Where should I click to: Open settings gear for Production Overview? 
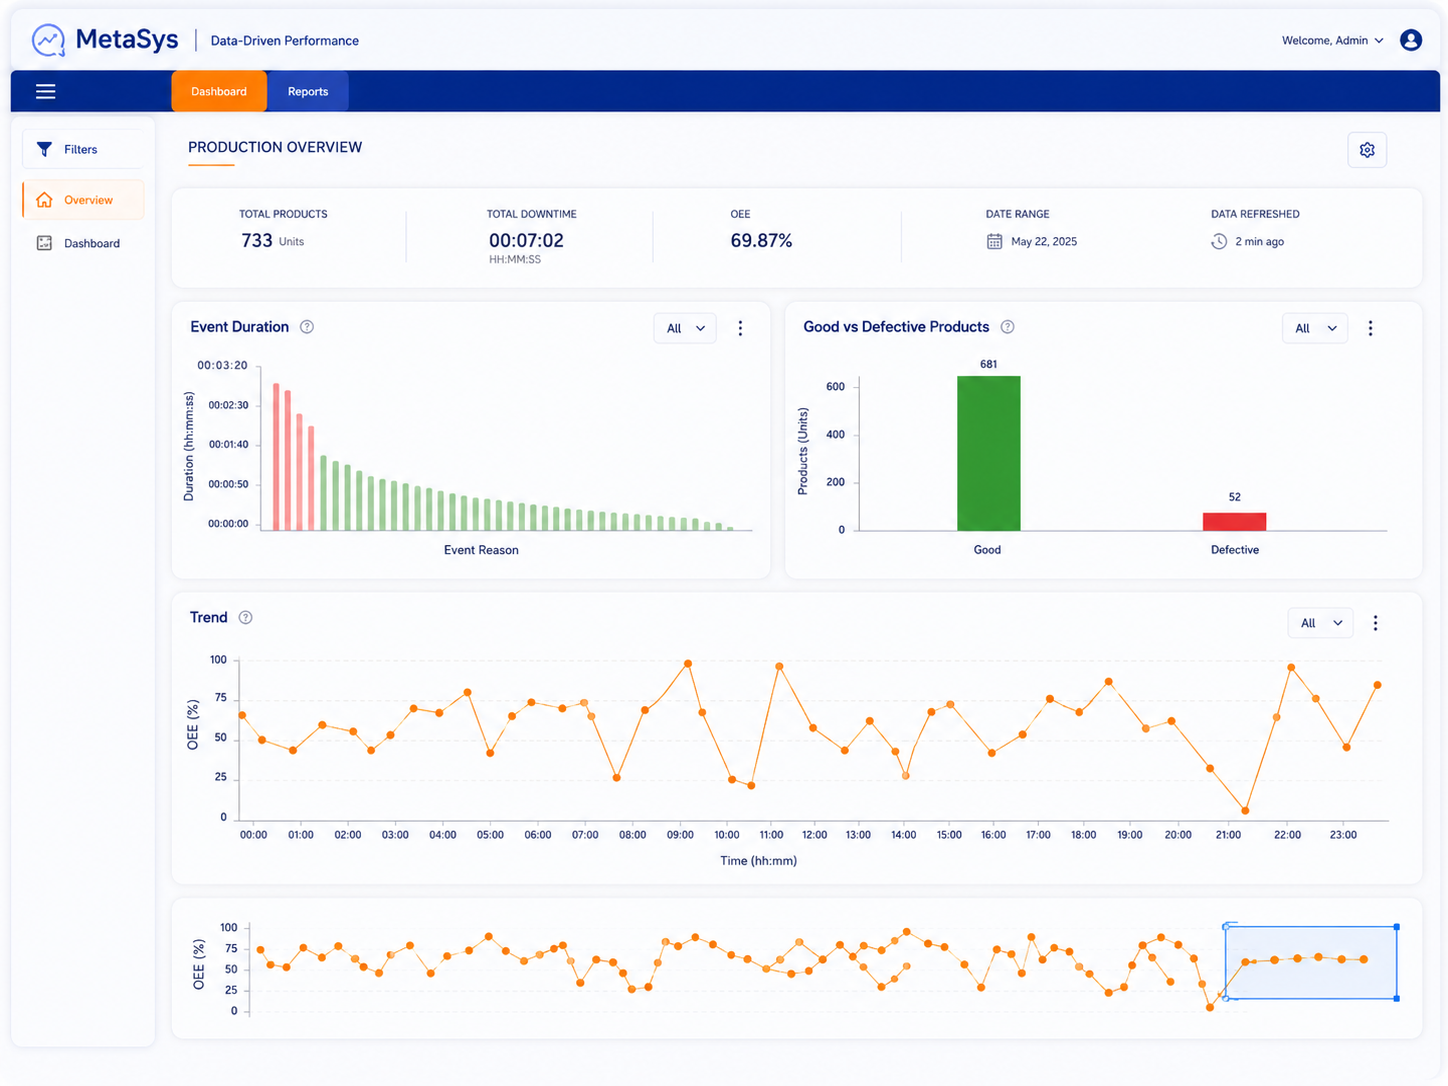(1367, 150)
